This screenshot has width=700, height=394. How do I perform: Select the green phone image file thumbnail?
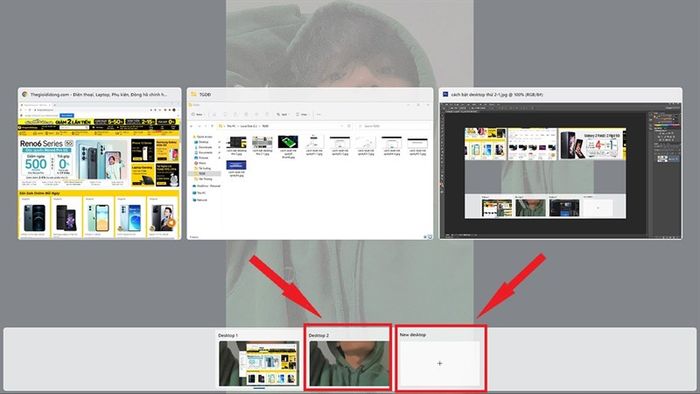[288, 142]
